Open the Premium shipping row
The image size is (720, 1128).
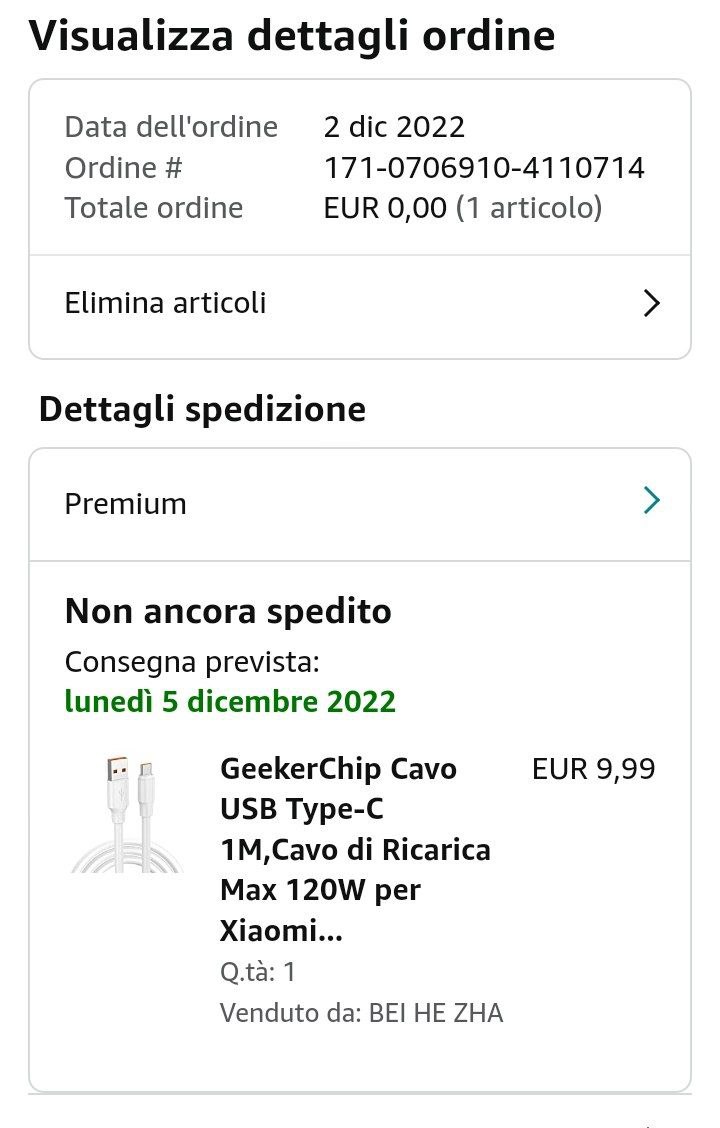tap(125, 504)
